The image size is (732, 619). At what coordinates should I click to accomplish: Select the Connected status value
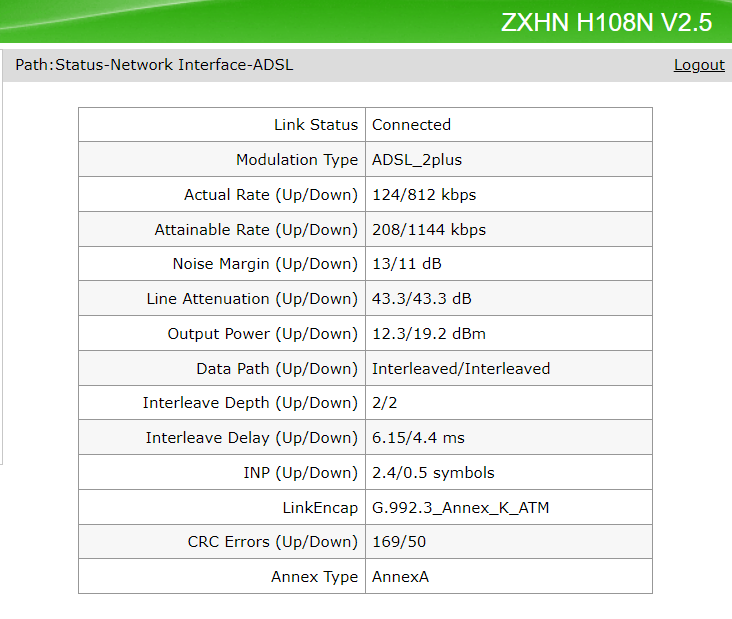tap(411, 125)
